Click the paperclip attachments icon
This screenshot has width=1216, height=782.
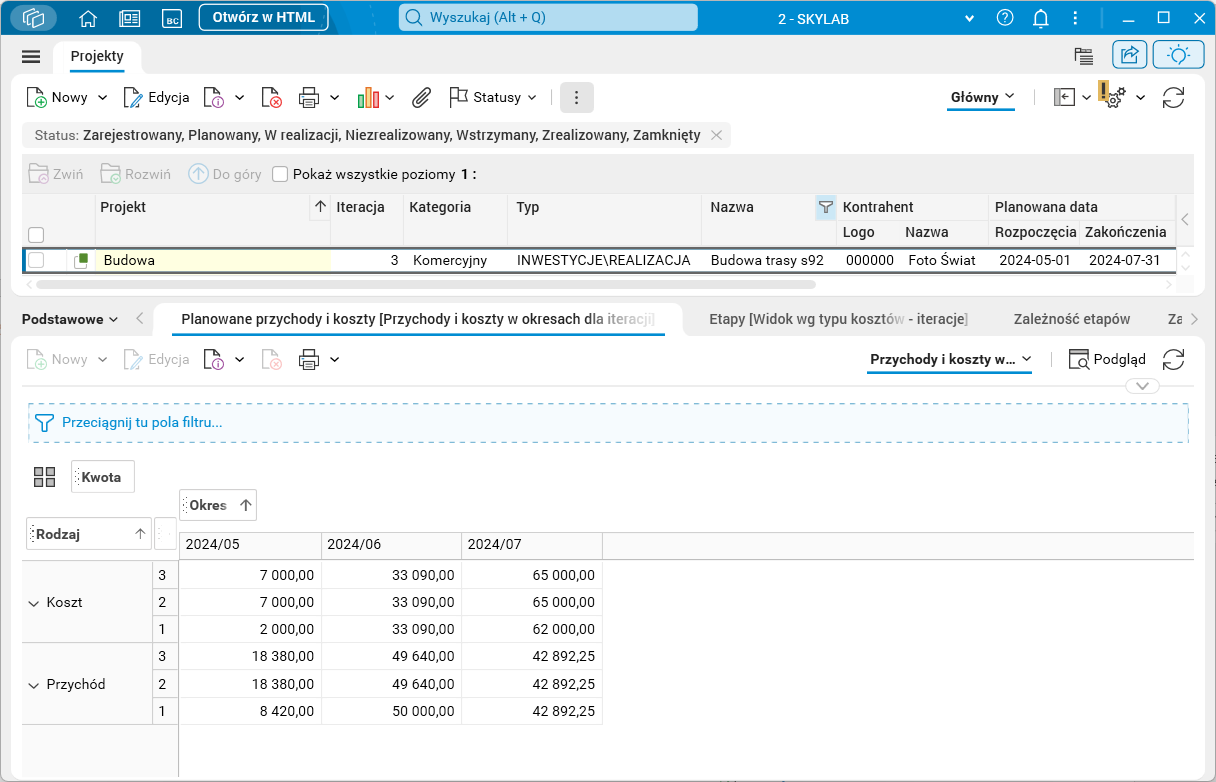click(422, 98)
